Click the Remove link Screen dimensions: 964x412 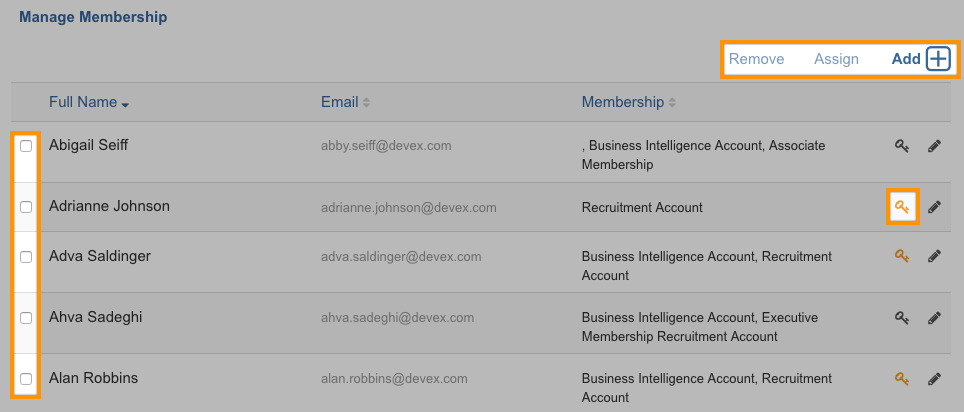(x=756, y=59)
